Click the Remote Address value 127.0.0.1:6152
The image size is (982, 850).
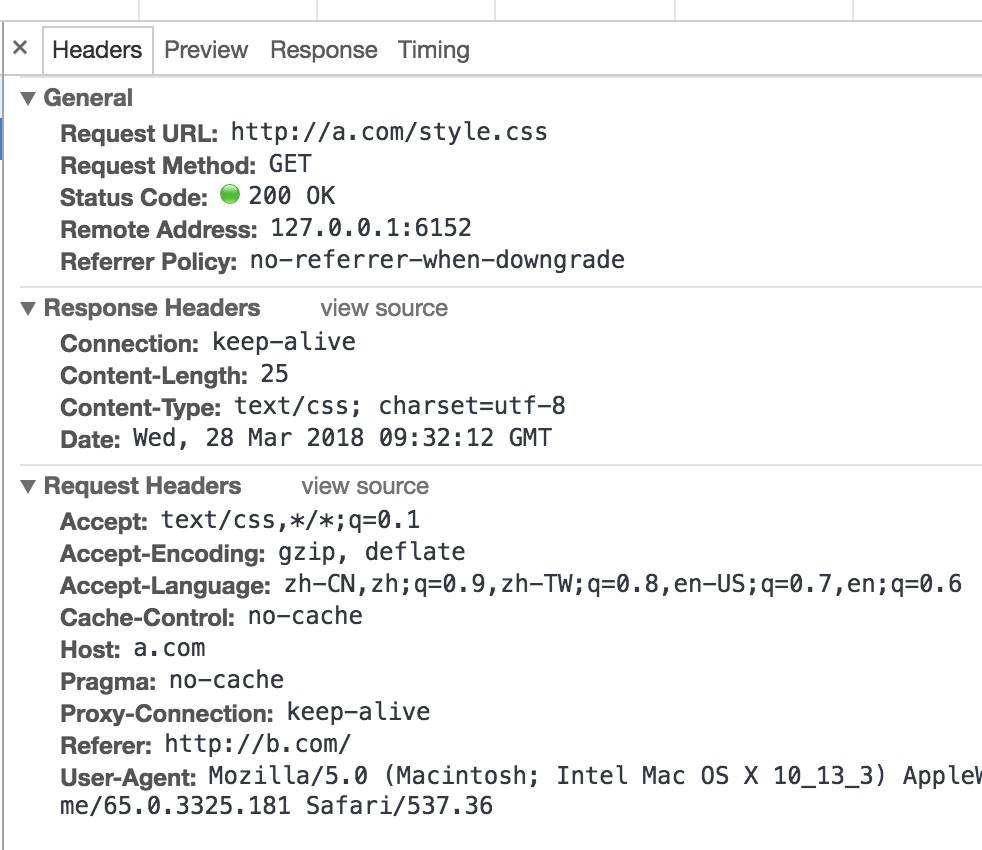pyautogui.click(x=371, y=228)
